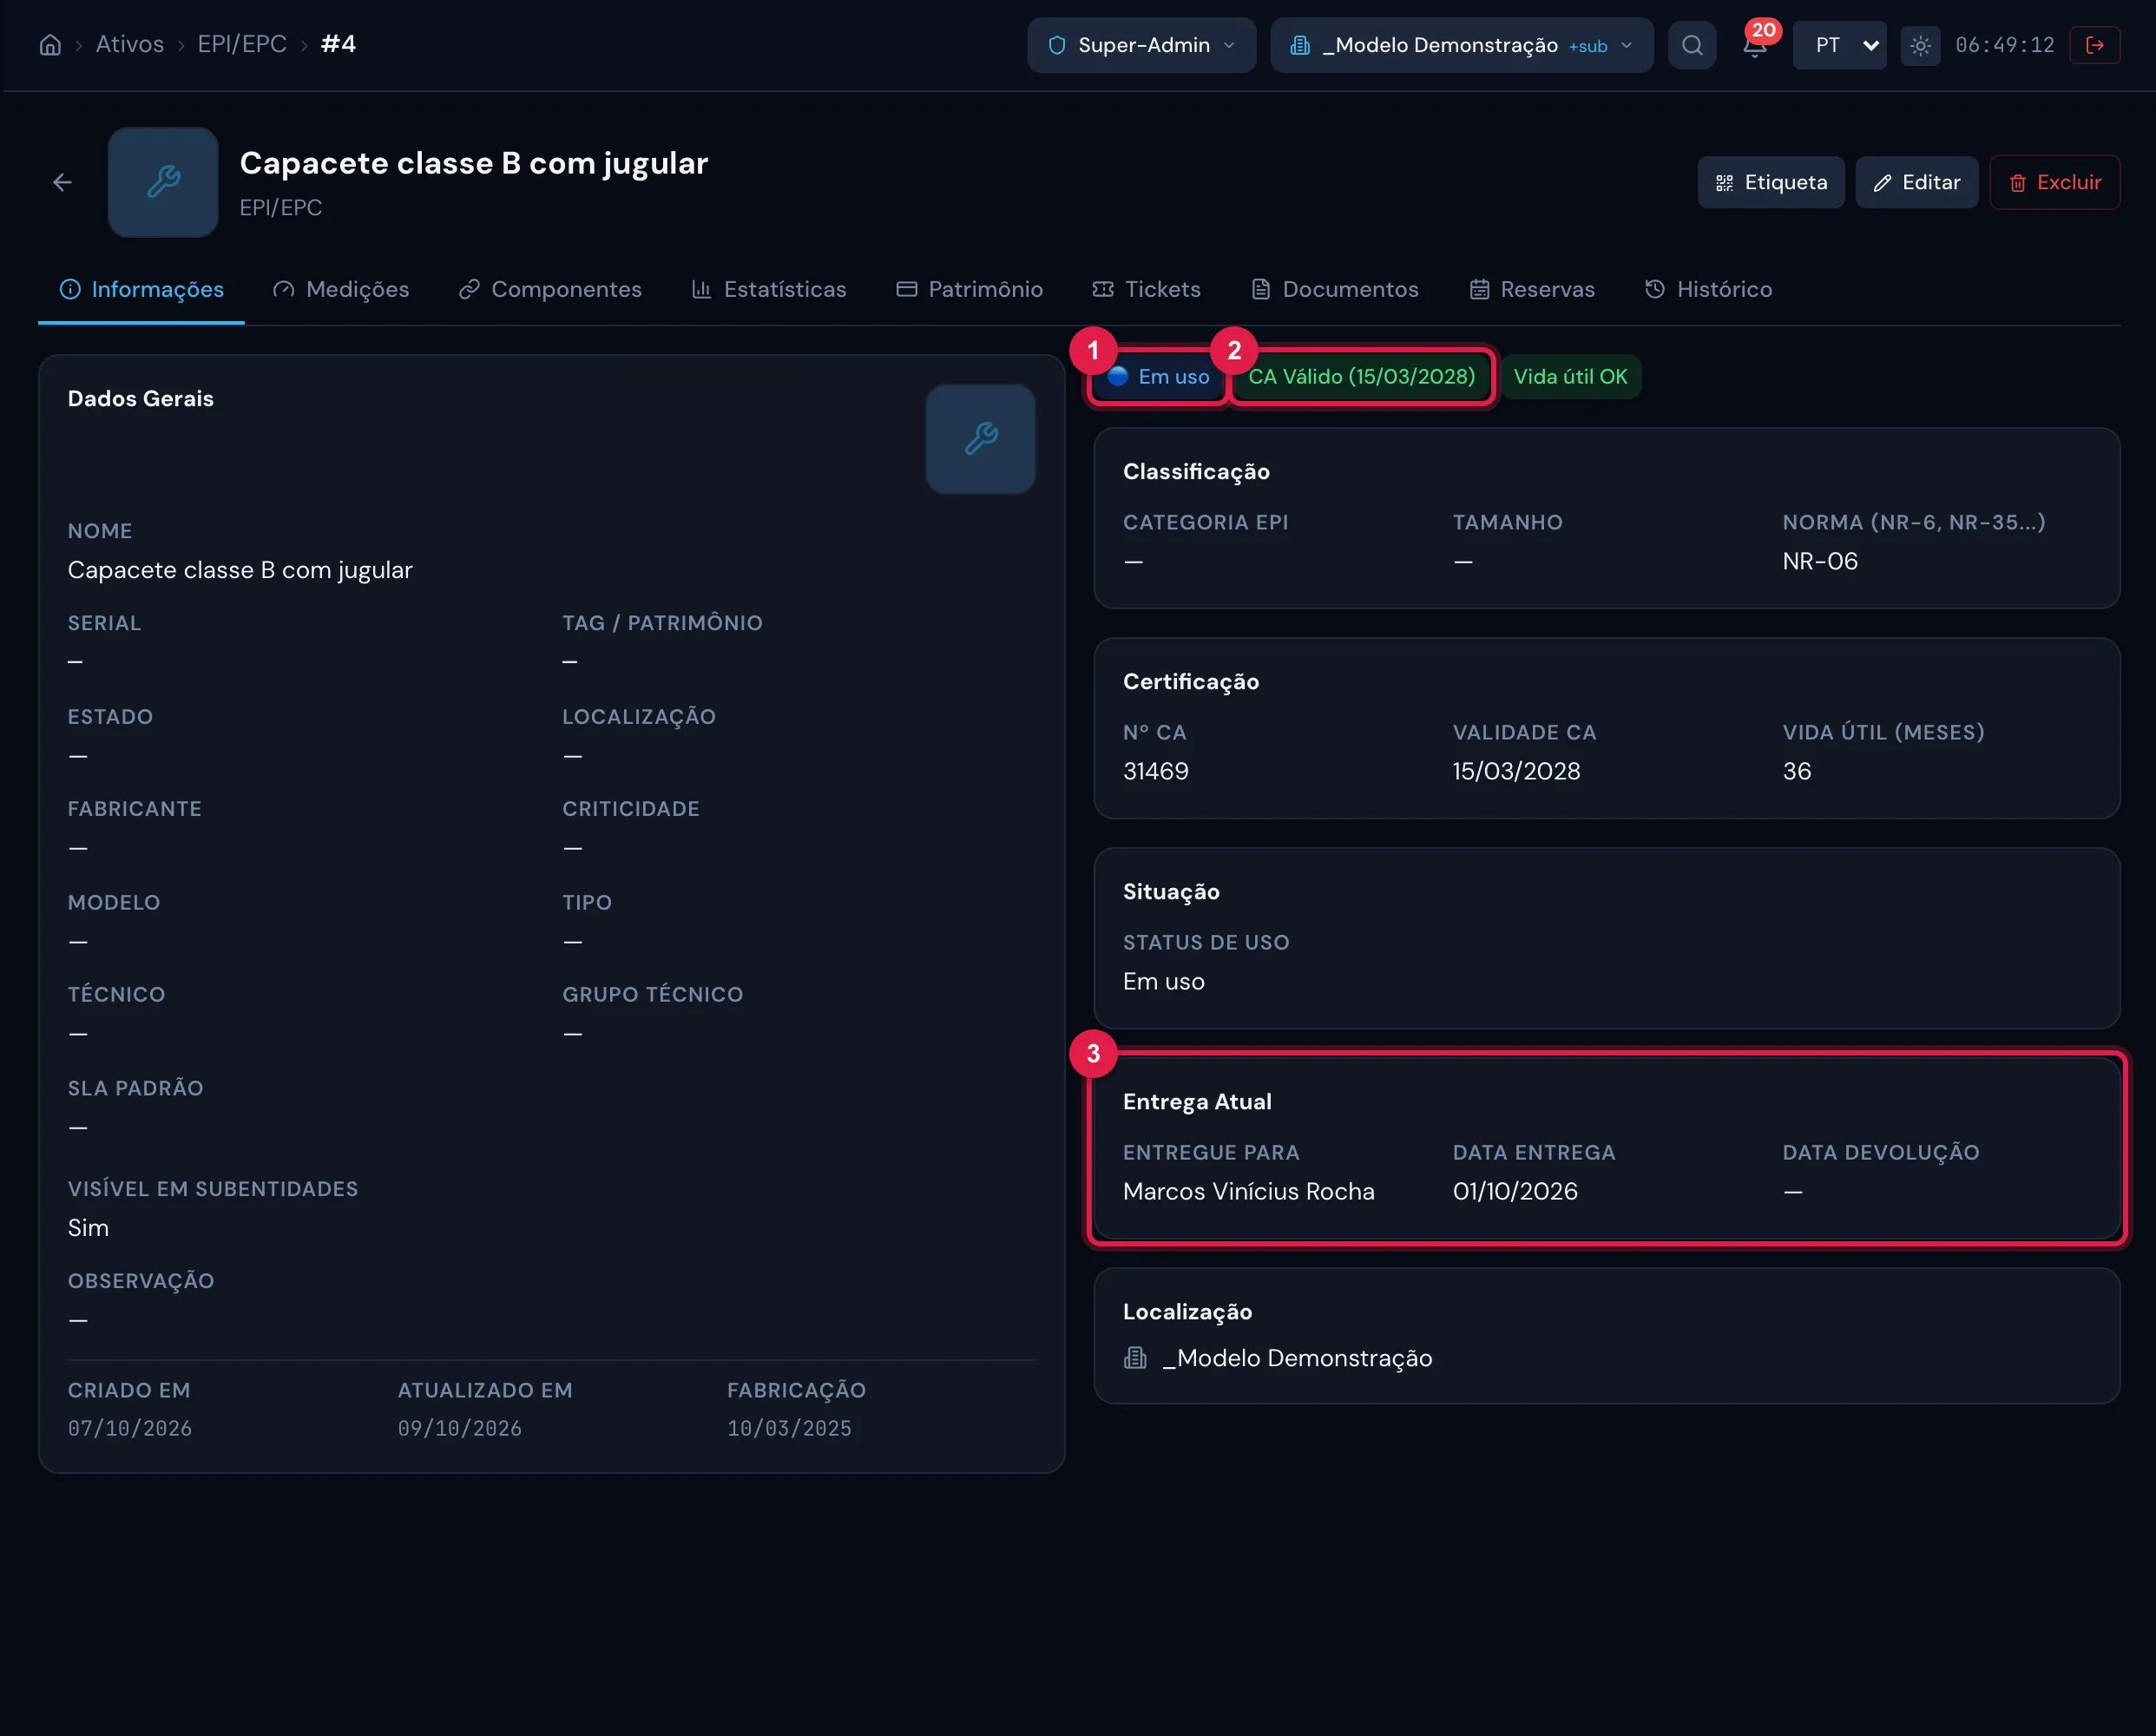Open the Ativos breadcrumb link

[x=130, y=44]
